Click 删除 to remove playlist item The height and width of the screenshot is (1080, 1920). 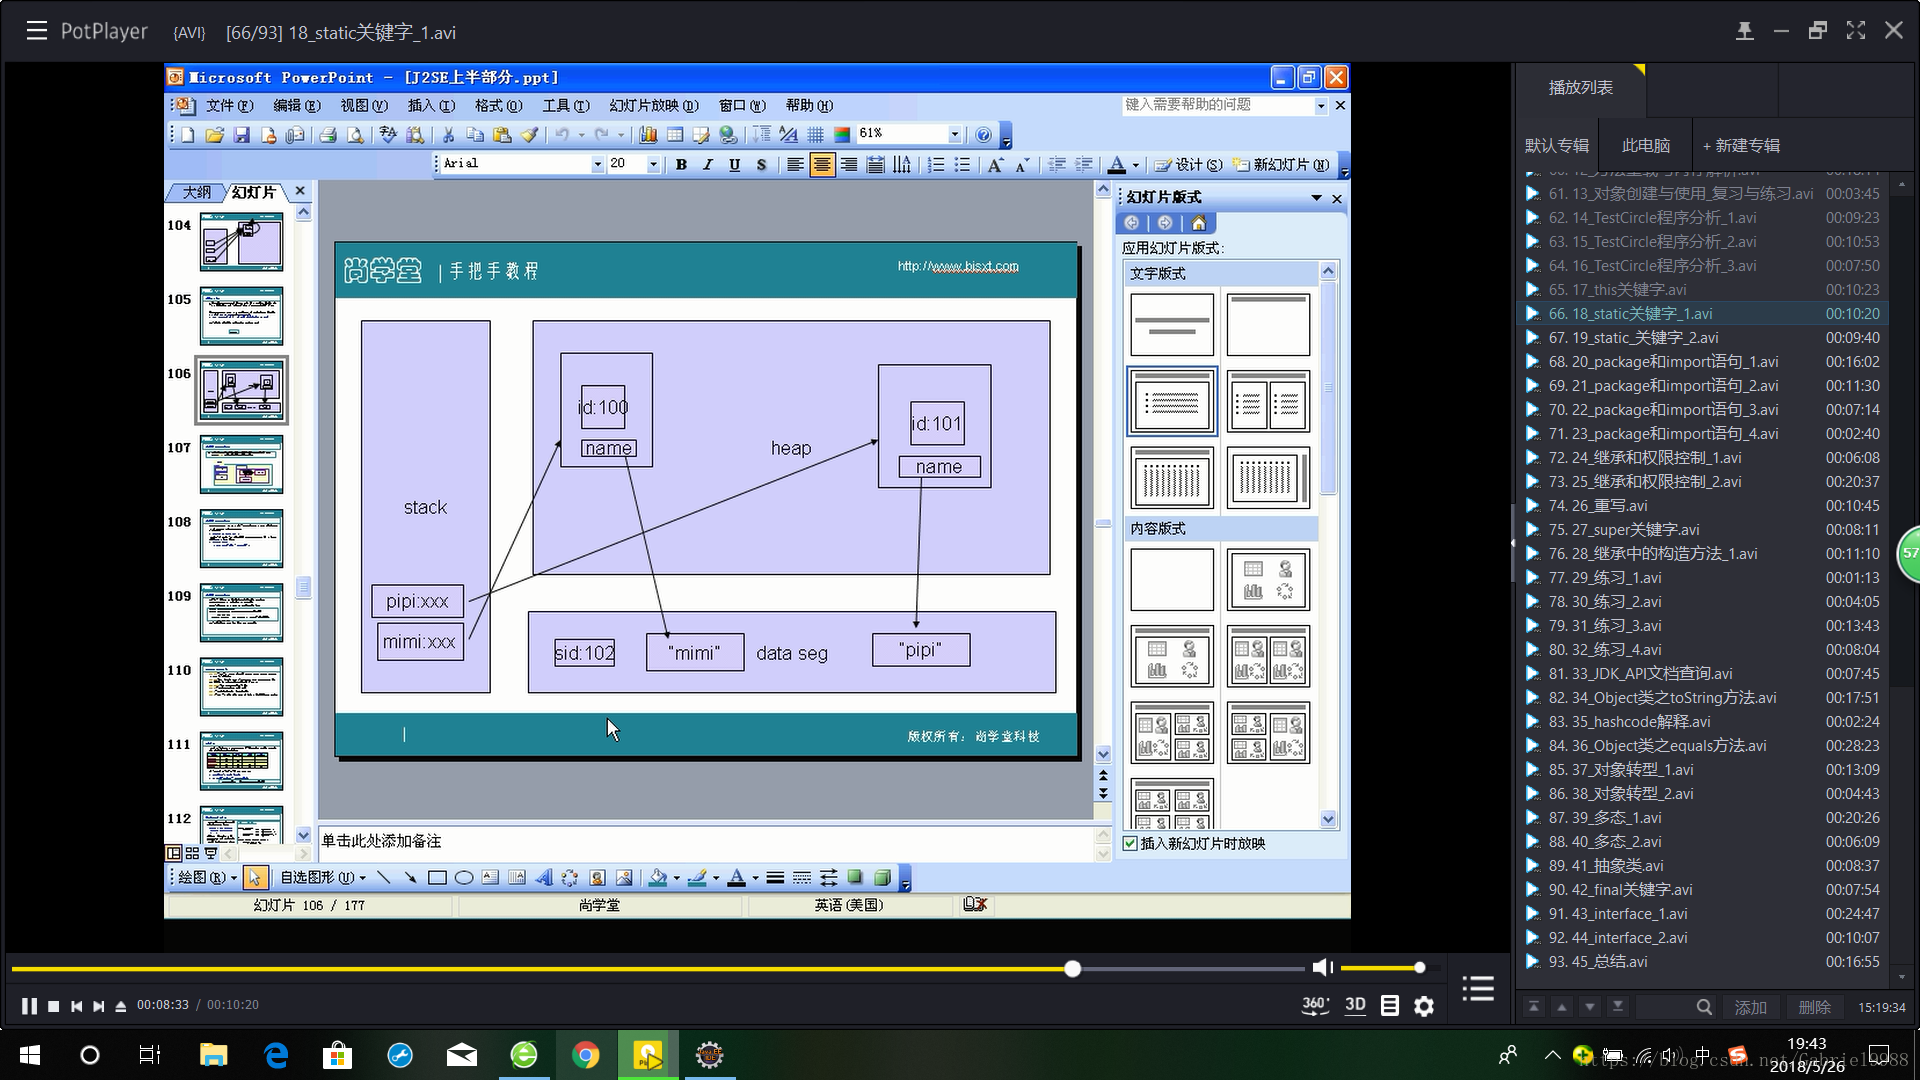[x=1814, y=1007]
